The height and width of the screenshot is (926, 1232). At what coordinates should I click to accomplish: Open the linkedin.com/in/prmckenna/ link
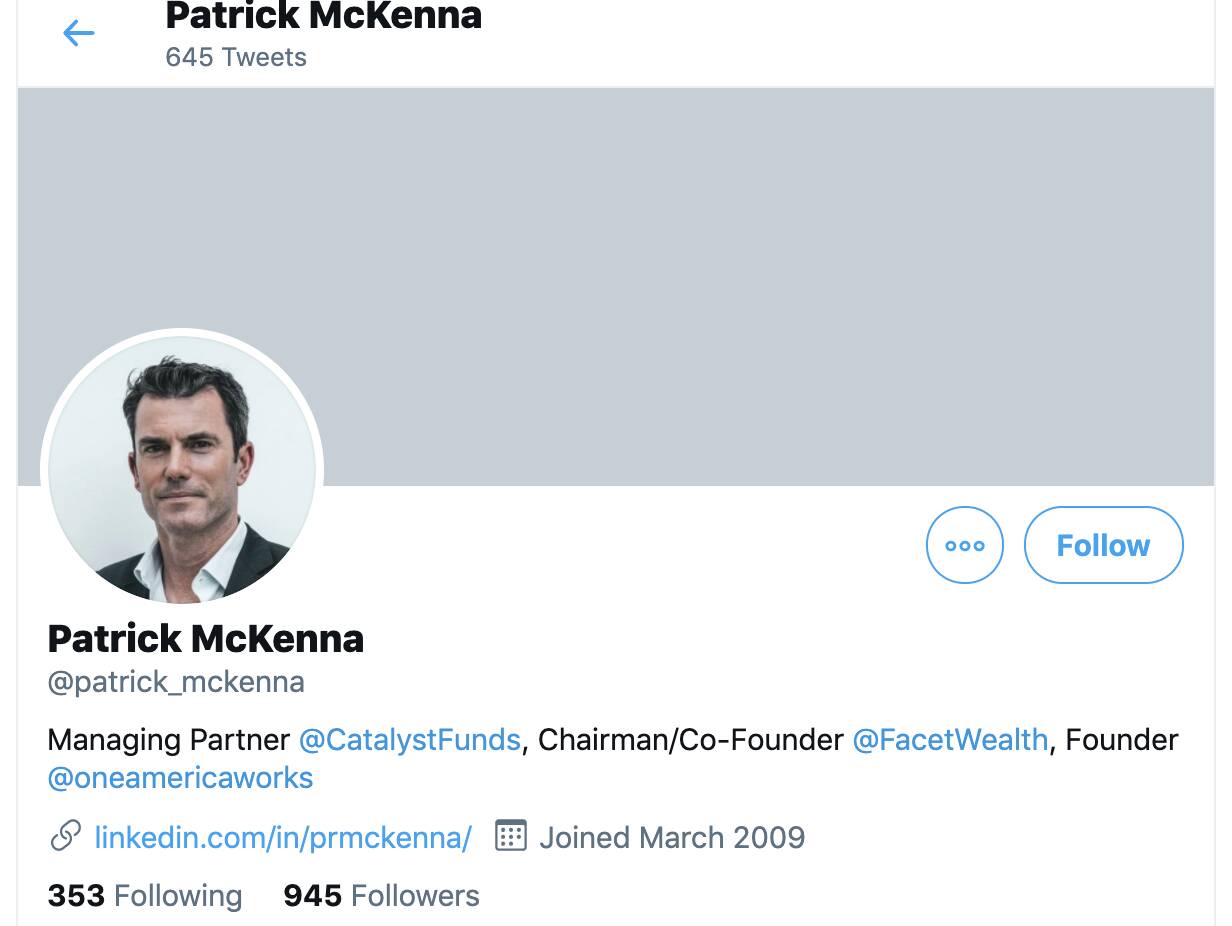283,837
